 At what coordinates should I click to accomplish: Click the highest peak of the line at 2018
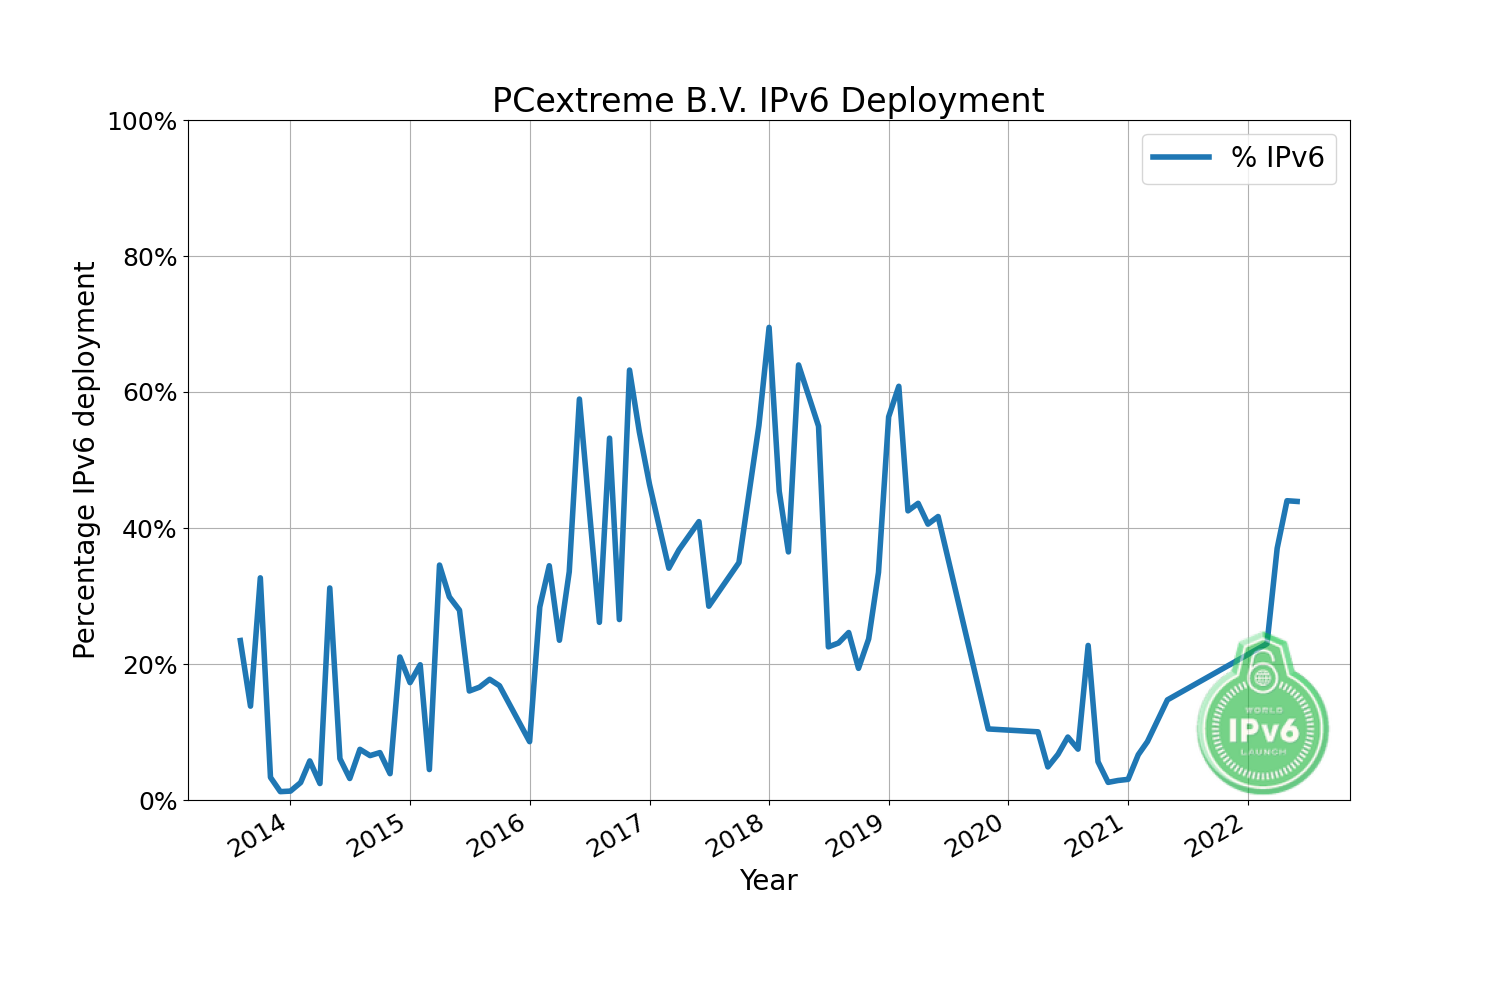(768, 328)
